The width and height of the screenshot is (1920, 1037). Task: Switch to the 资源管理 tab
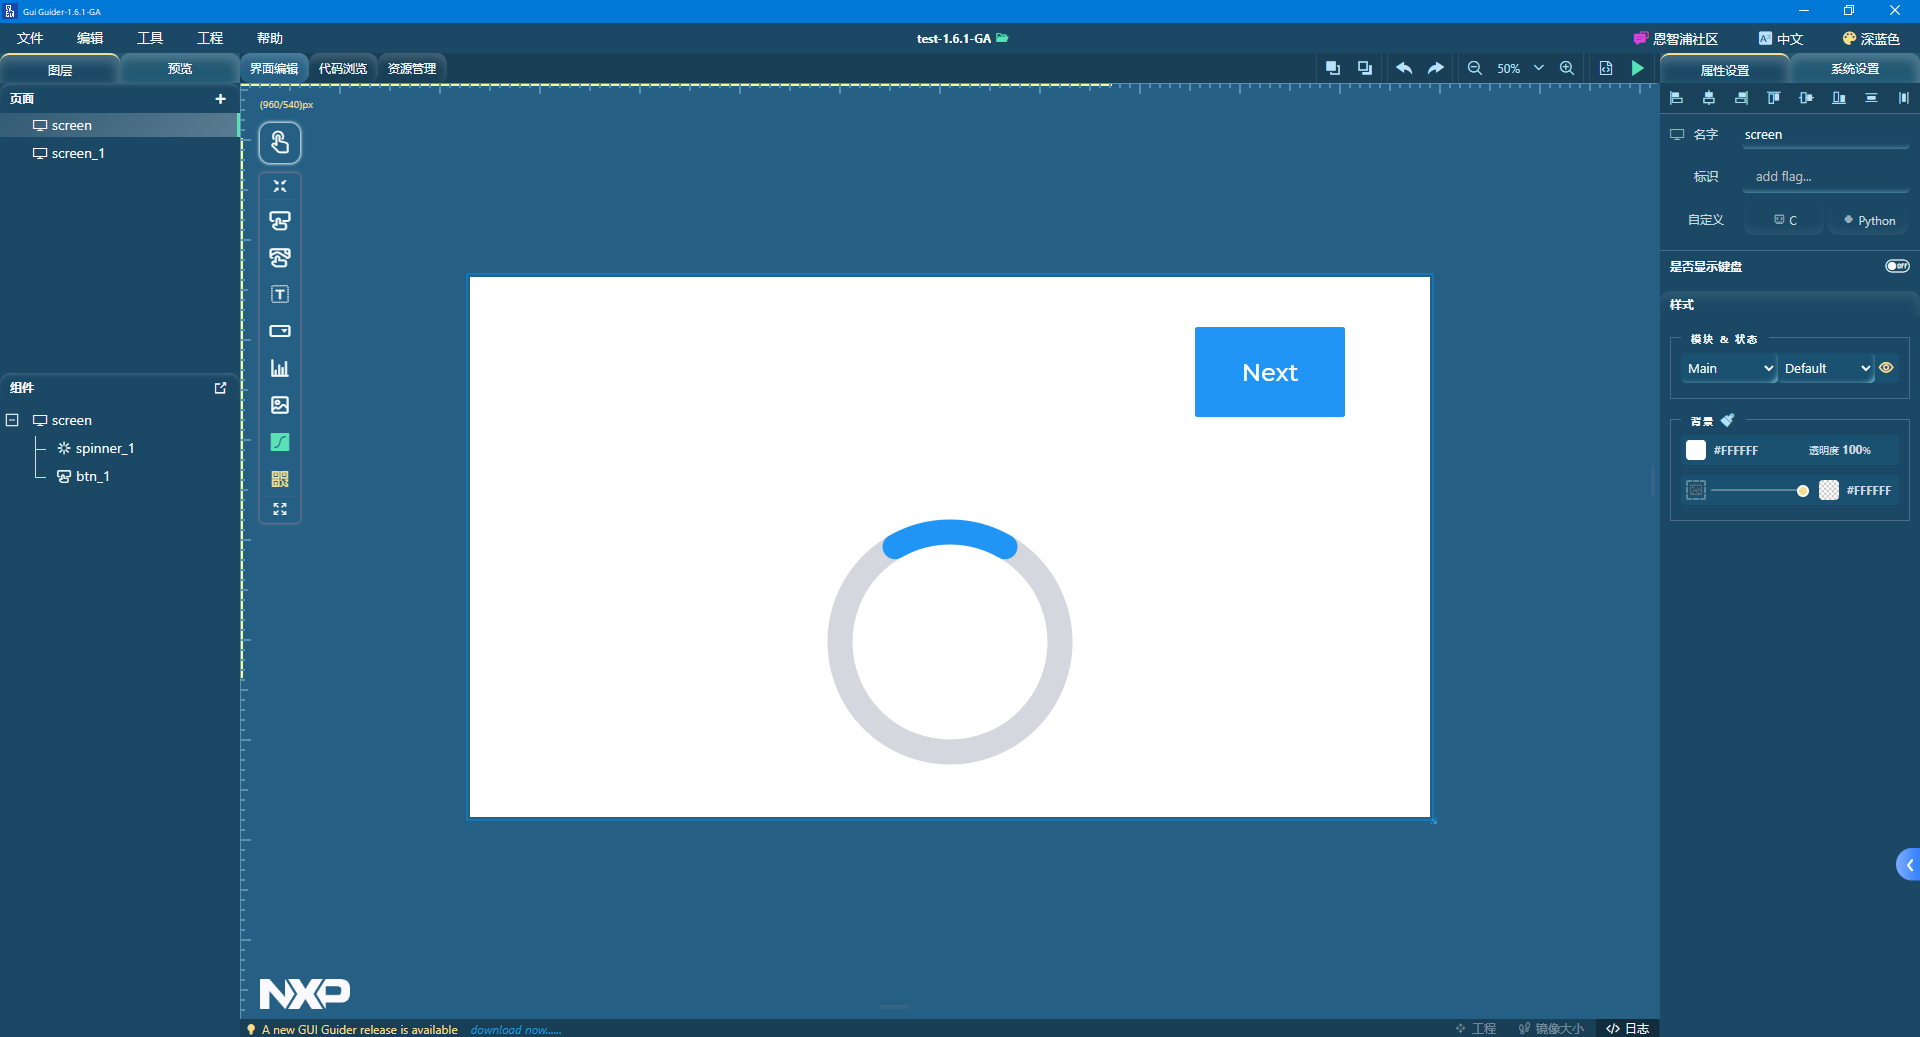412,68
